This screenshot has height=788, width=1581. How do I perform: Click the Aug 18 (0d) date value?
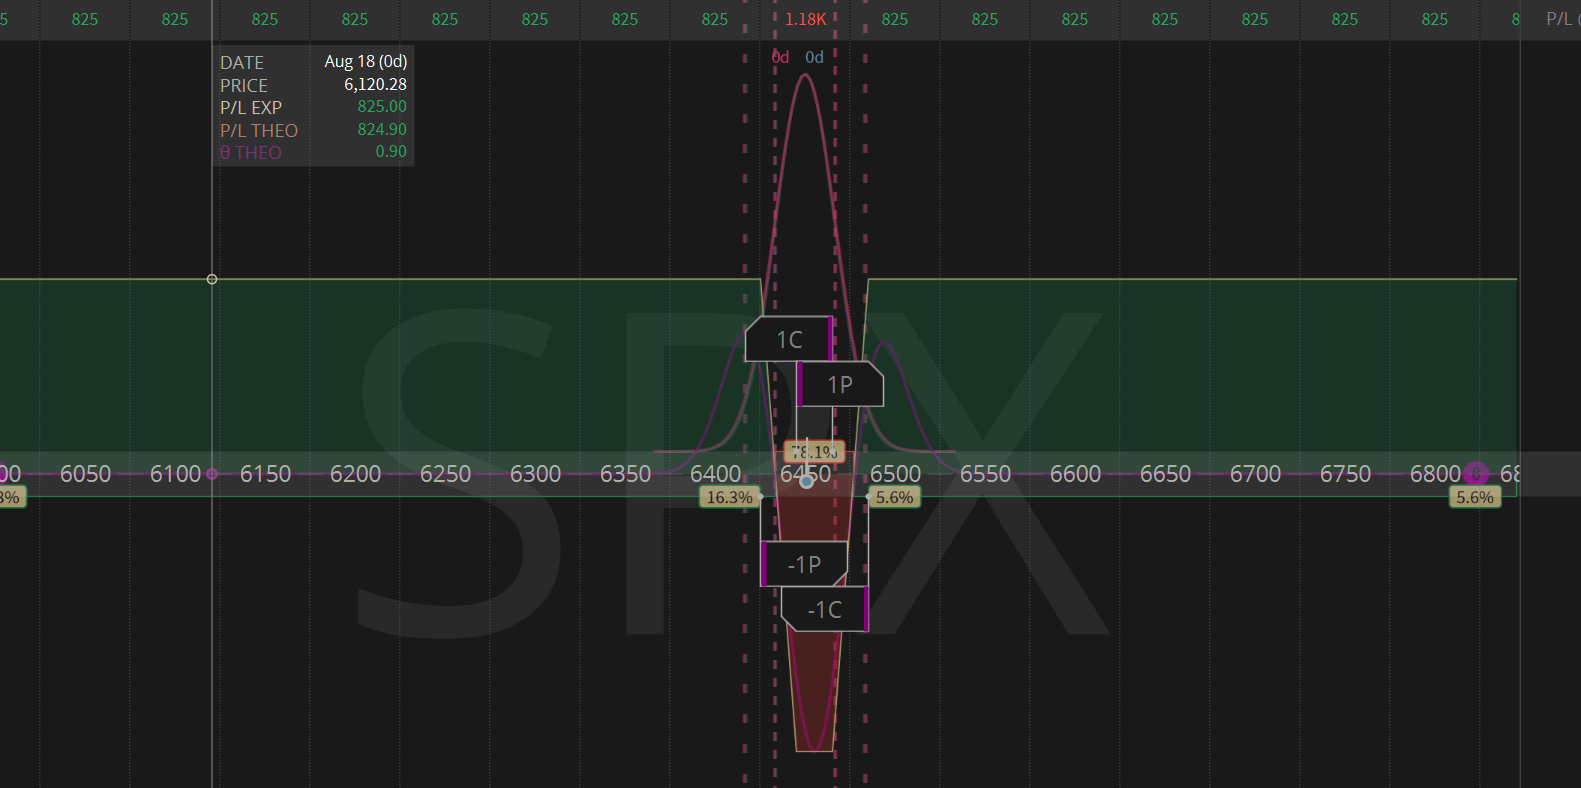pyautogui.click(x=365, y=61)
